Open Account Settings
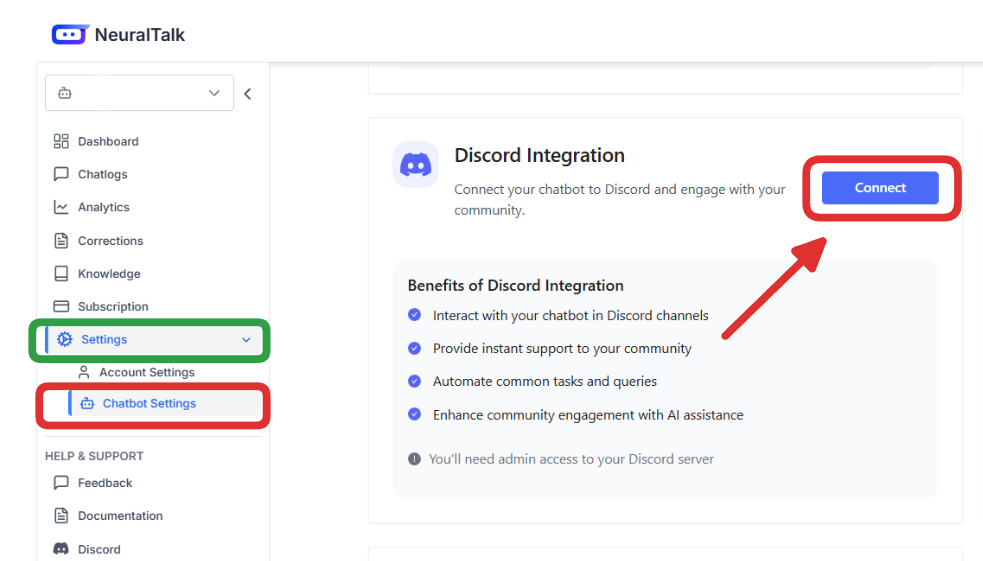This screenshot has height=561, width=983. (147, 372)
